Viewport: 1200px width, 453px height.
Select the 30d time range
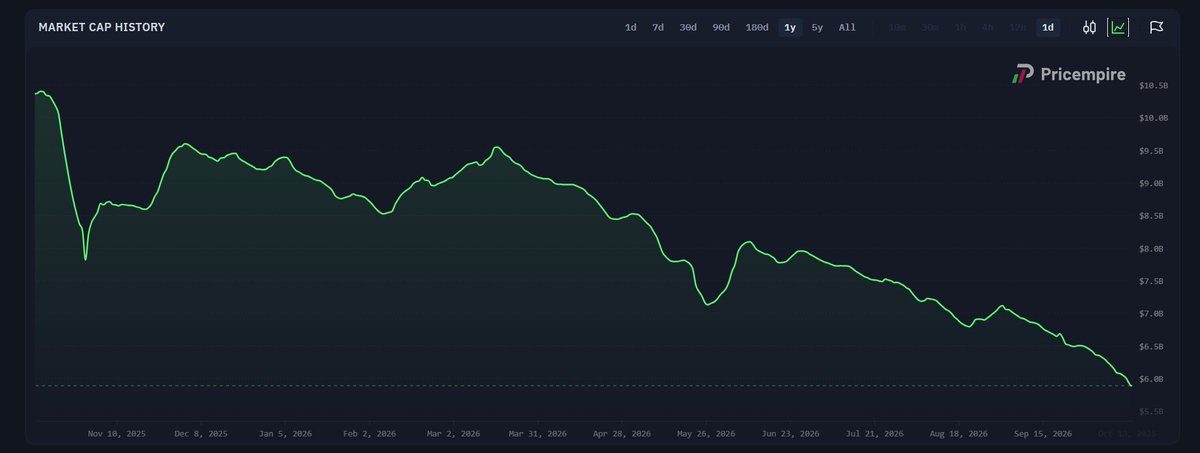(688, 27)
